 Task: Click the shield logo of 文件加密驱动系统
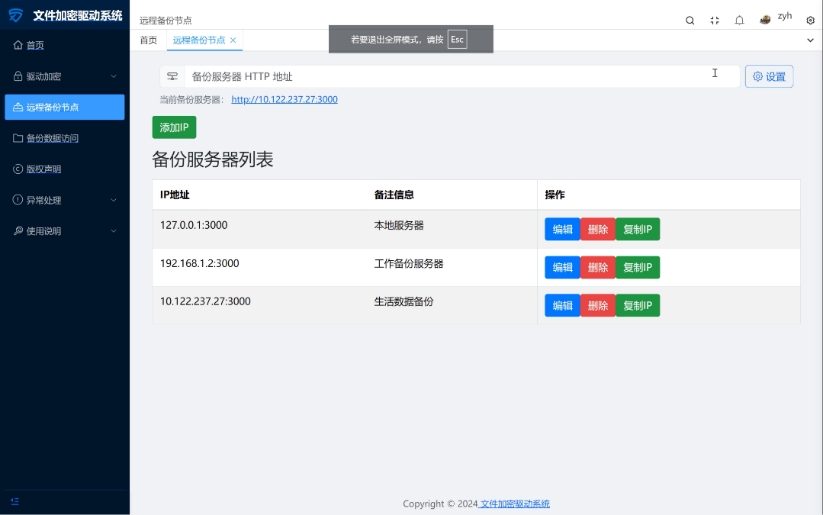[15, 15]
